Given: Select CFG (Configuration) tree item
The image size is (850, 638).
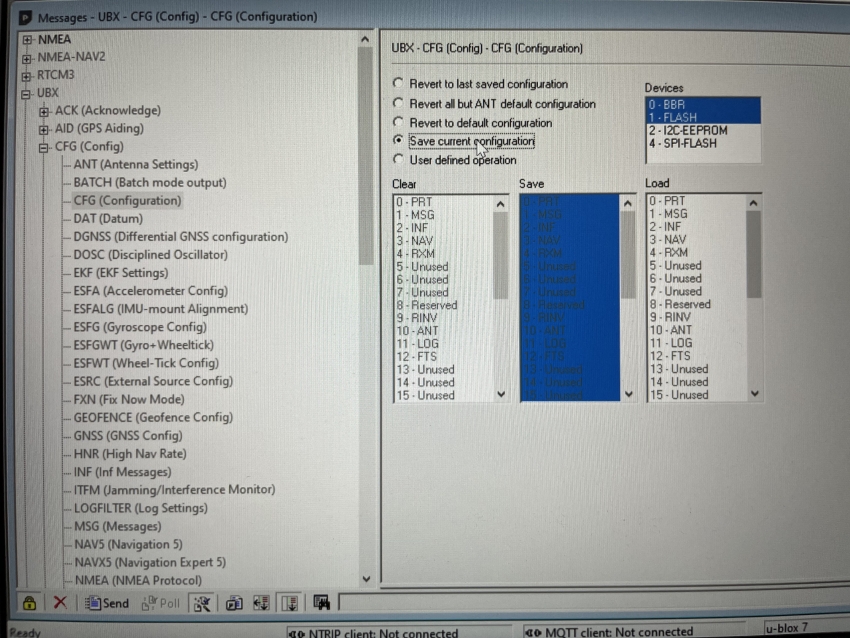Looking at the screenshot, I should (x=127, y=201).
